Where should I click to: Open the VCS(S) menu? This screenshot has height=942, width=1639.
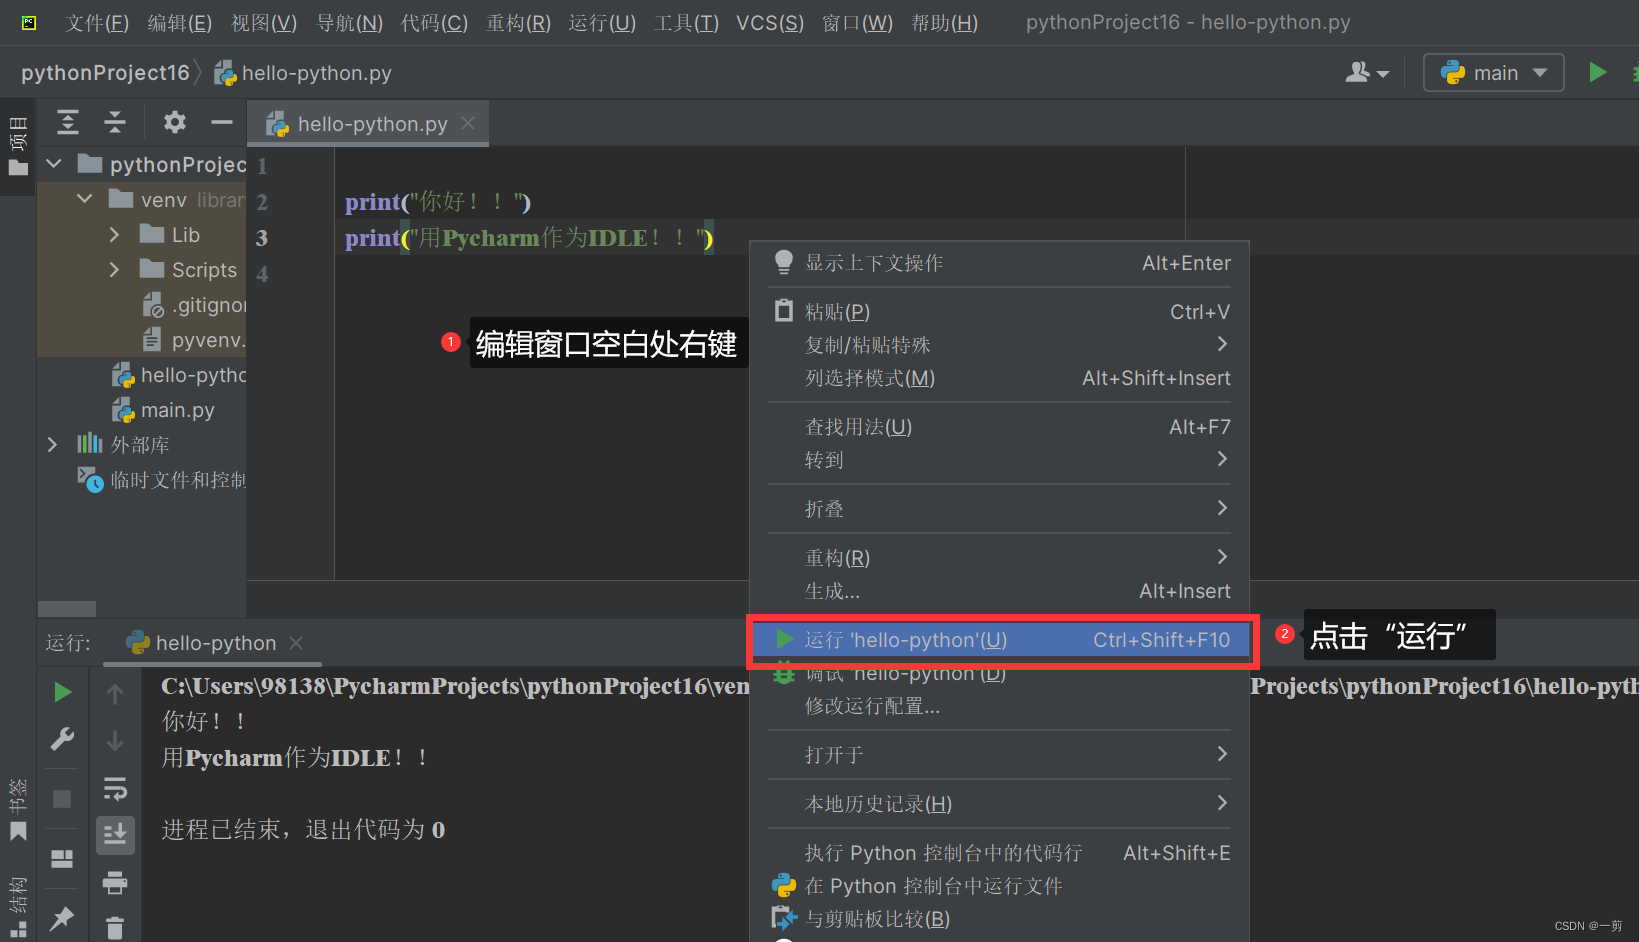pos(770,22)
